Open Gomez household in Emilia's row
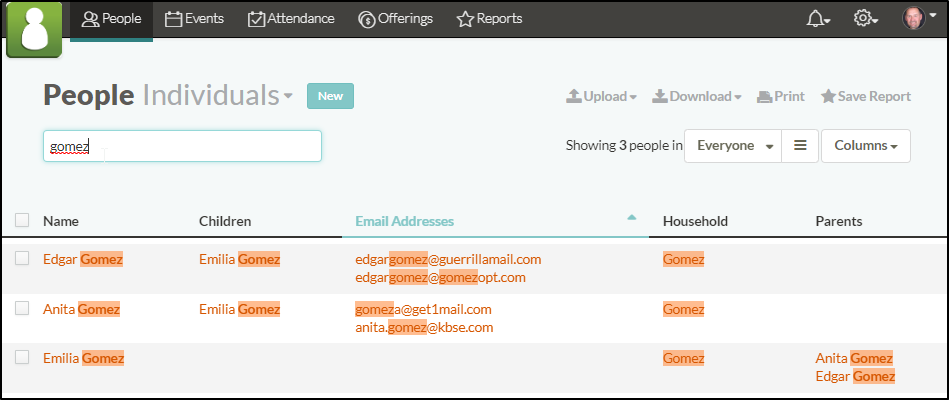 pyautogui.click(x=684, y=359)
